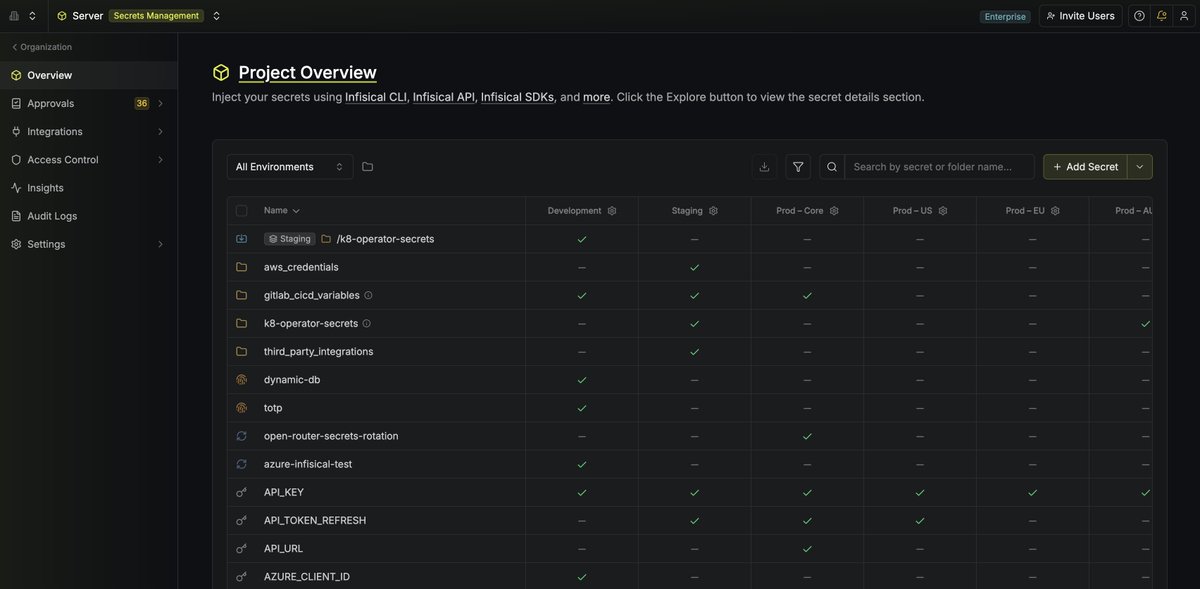
Task: Open the project switcher next to Secrets Management
Action: point(216,16)
